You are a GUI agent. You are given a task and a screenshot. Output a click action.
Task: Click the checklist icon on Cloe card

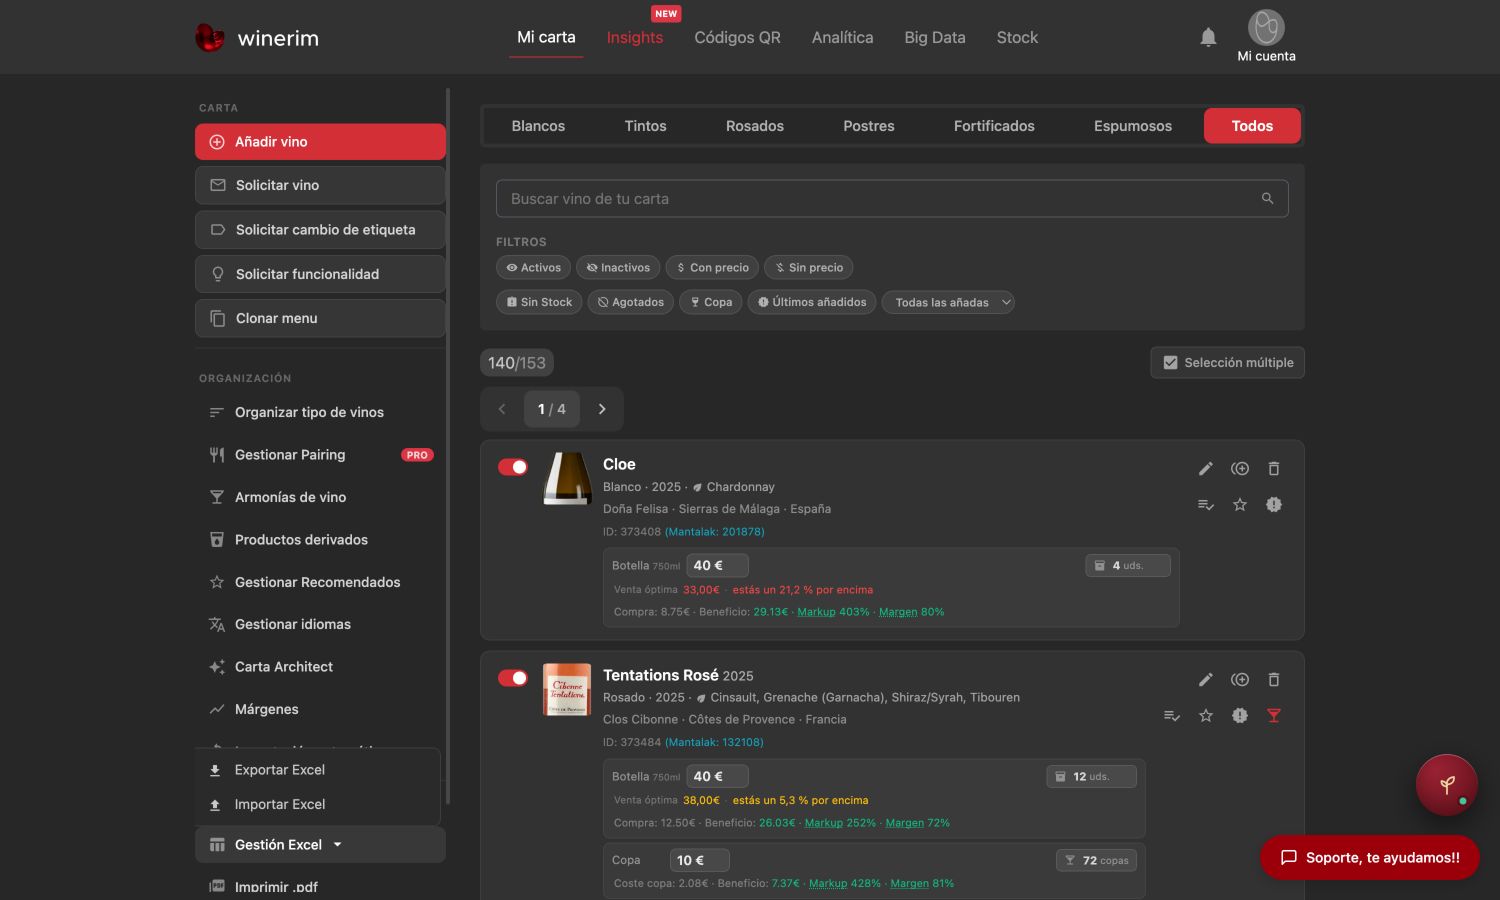tap(1206, 505)
